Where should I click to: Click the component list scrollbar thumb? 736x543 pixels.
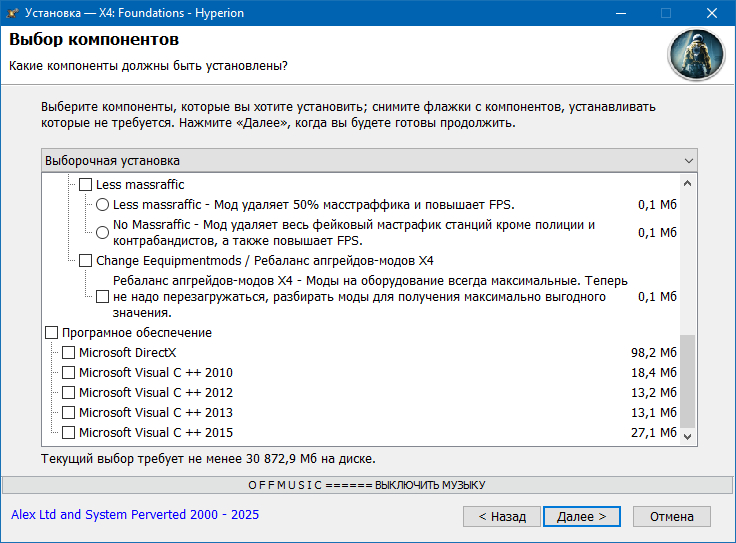pos(688,381)
